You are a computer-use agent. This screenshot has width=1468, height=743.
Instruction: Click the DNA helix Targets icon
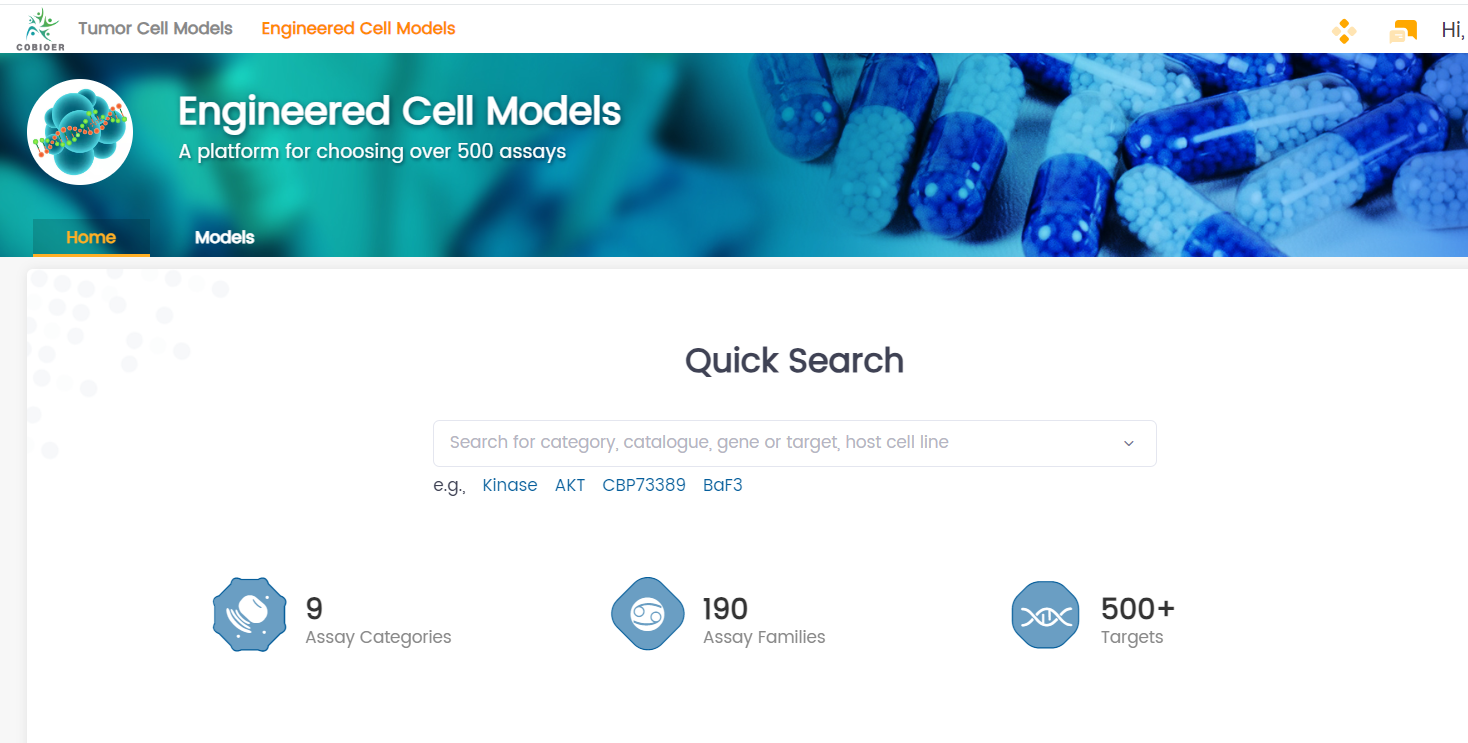[x=1045, y=615]
